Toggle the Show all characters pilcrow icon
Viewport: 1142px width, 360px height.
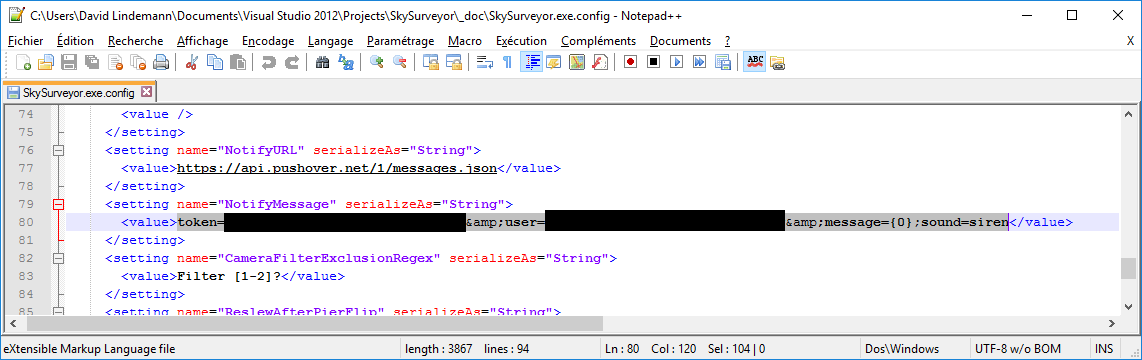(507, 62)
